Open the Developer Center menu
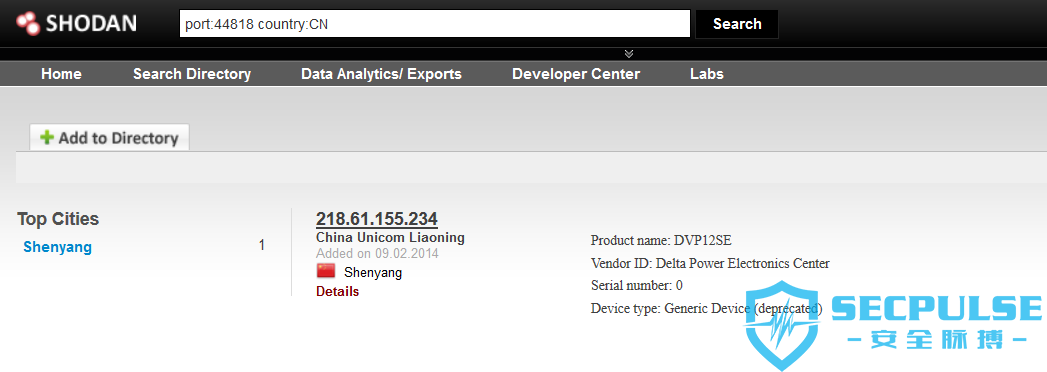Screen dimensions: 1047x372 click(x=576, y=74)
